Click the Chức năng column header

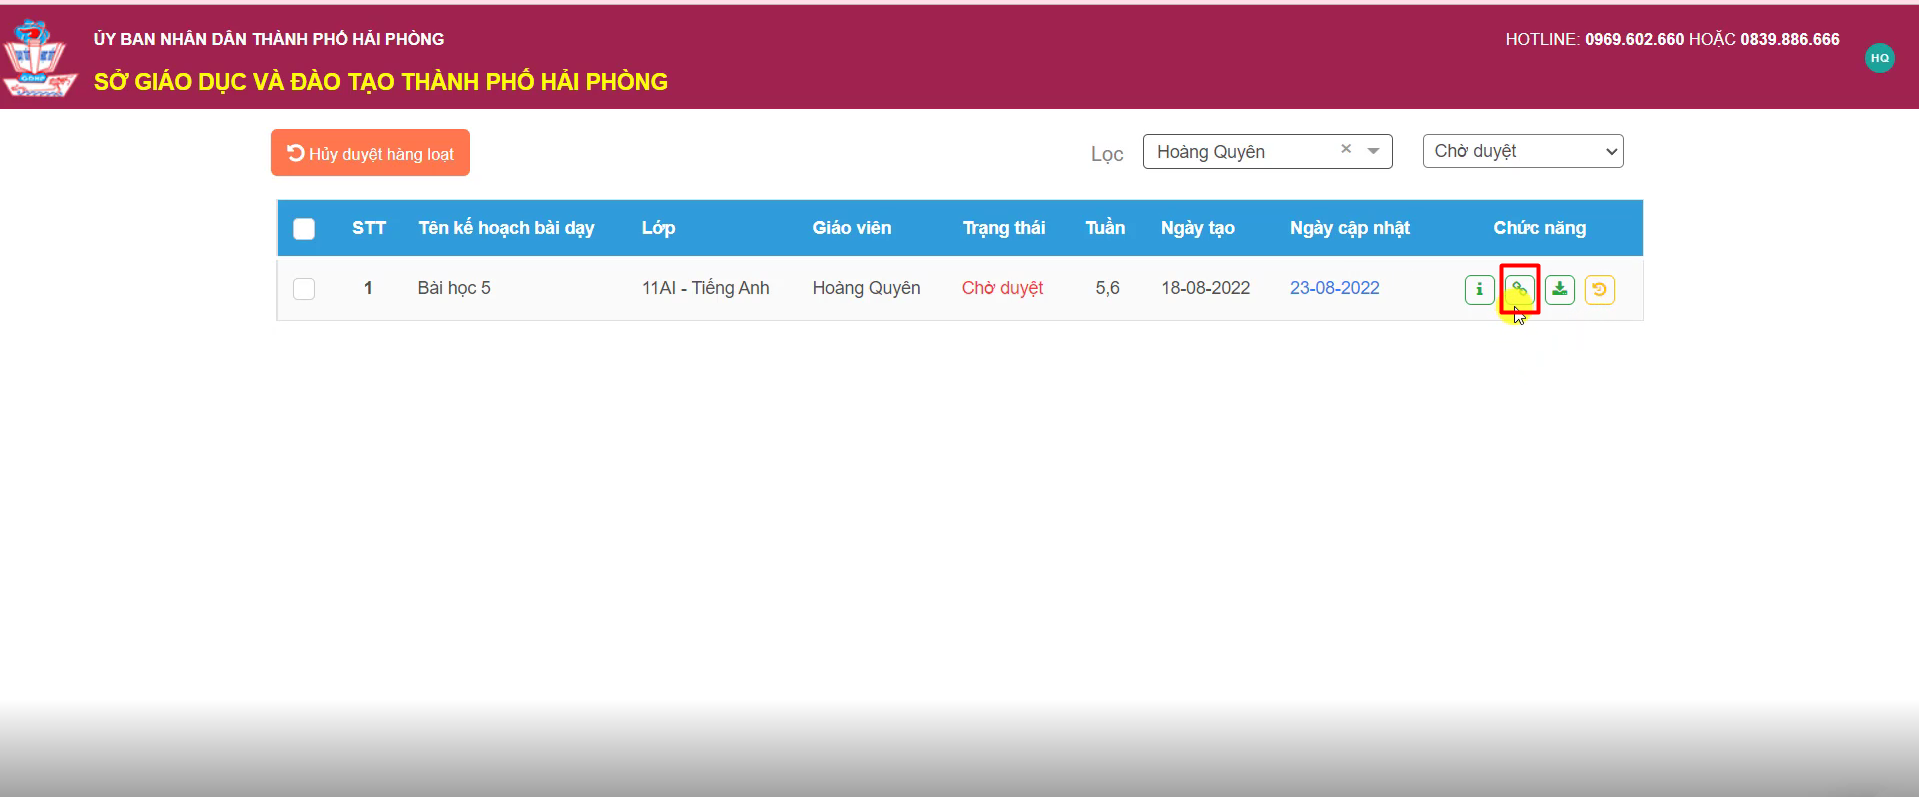1539,228
